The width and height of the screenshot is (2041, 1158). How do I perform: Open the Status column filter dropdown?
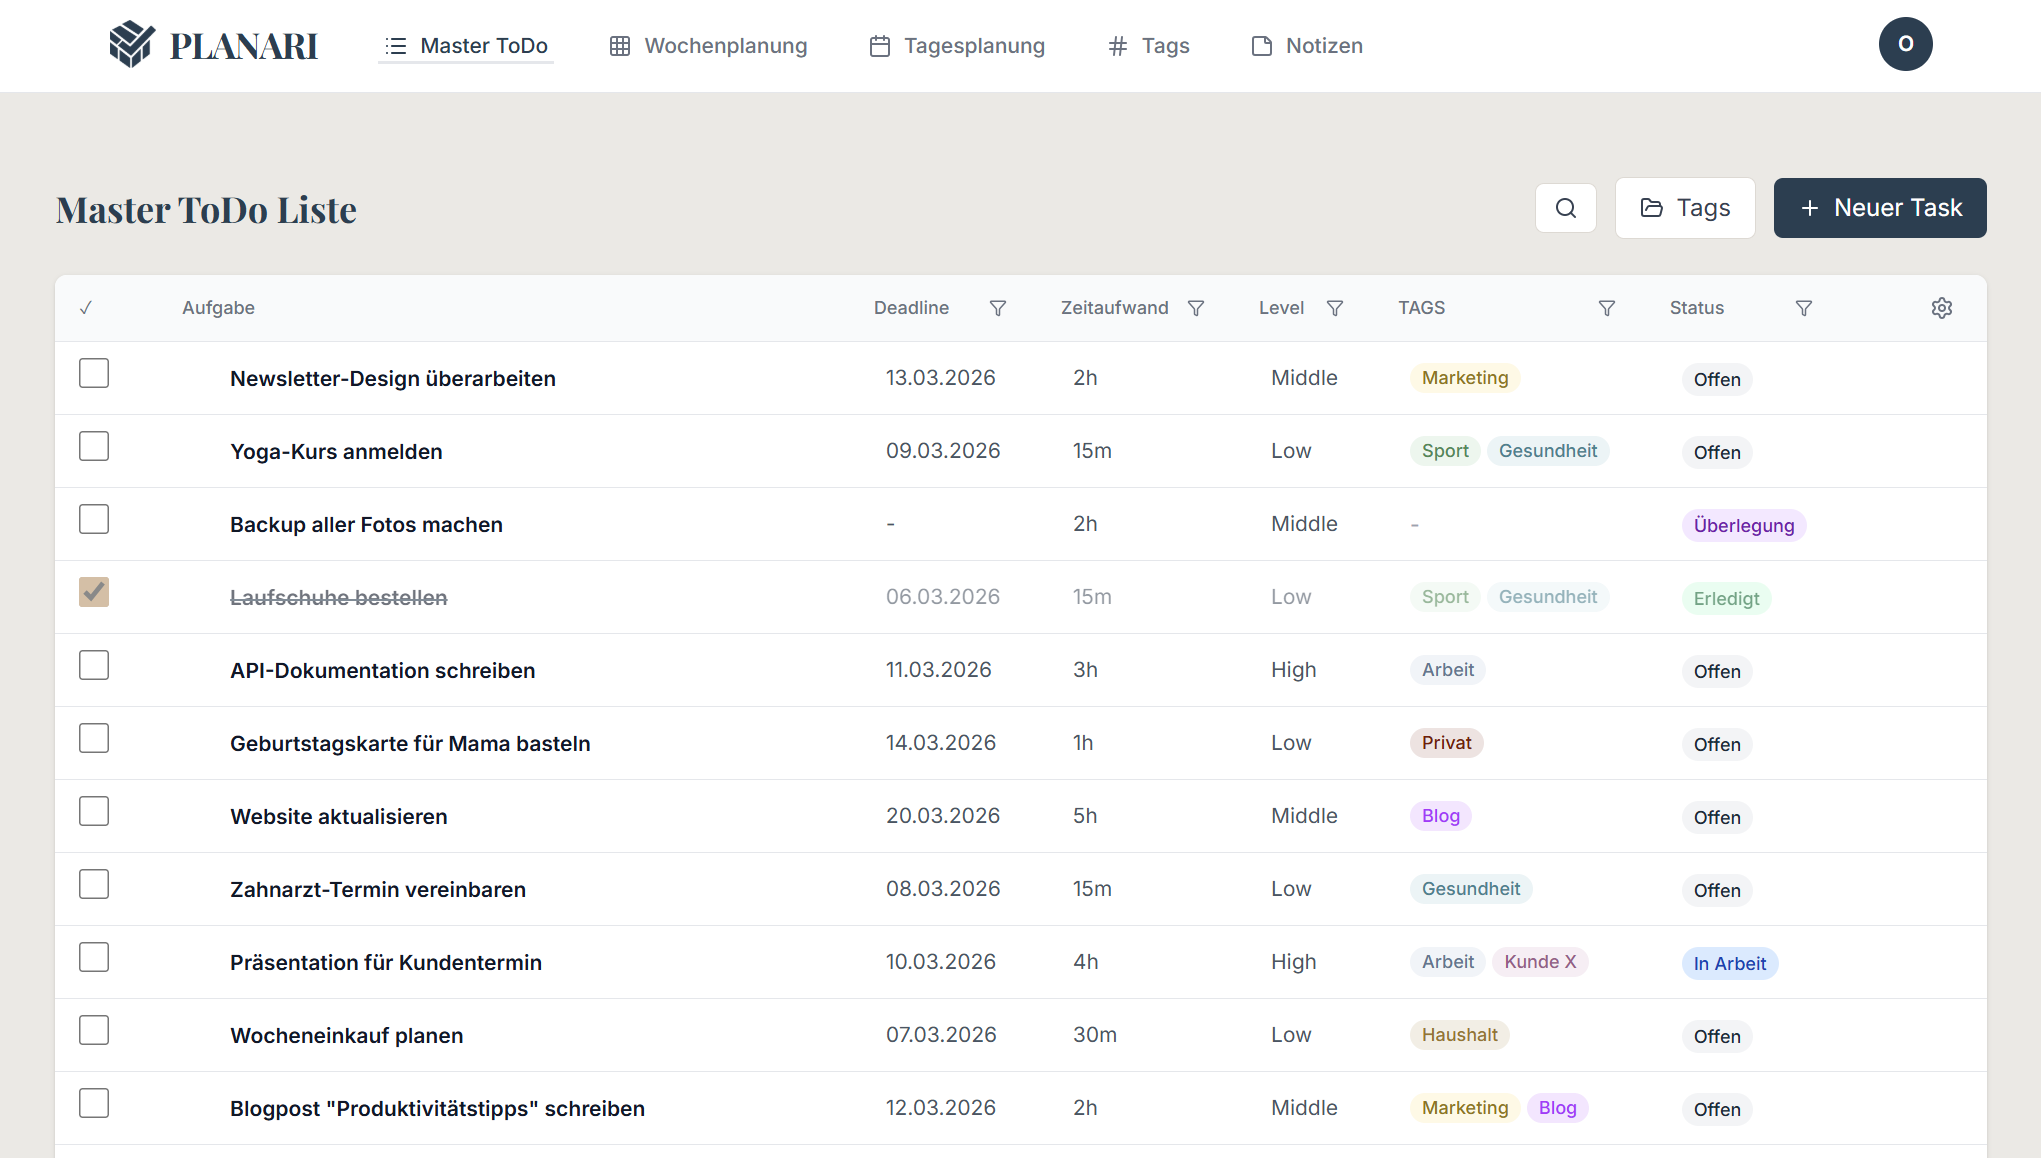point(1803,308)
